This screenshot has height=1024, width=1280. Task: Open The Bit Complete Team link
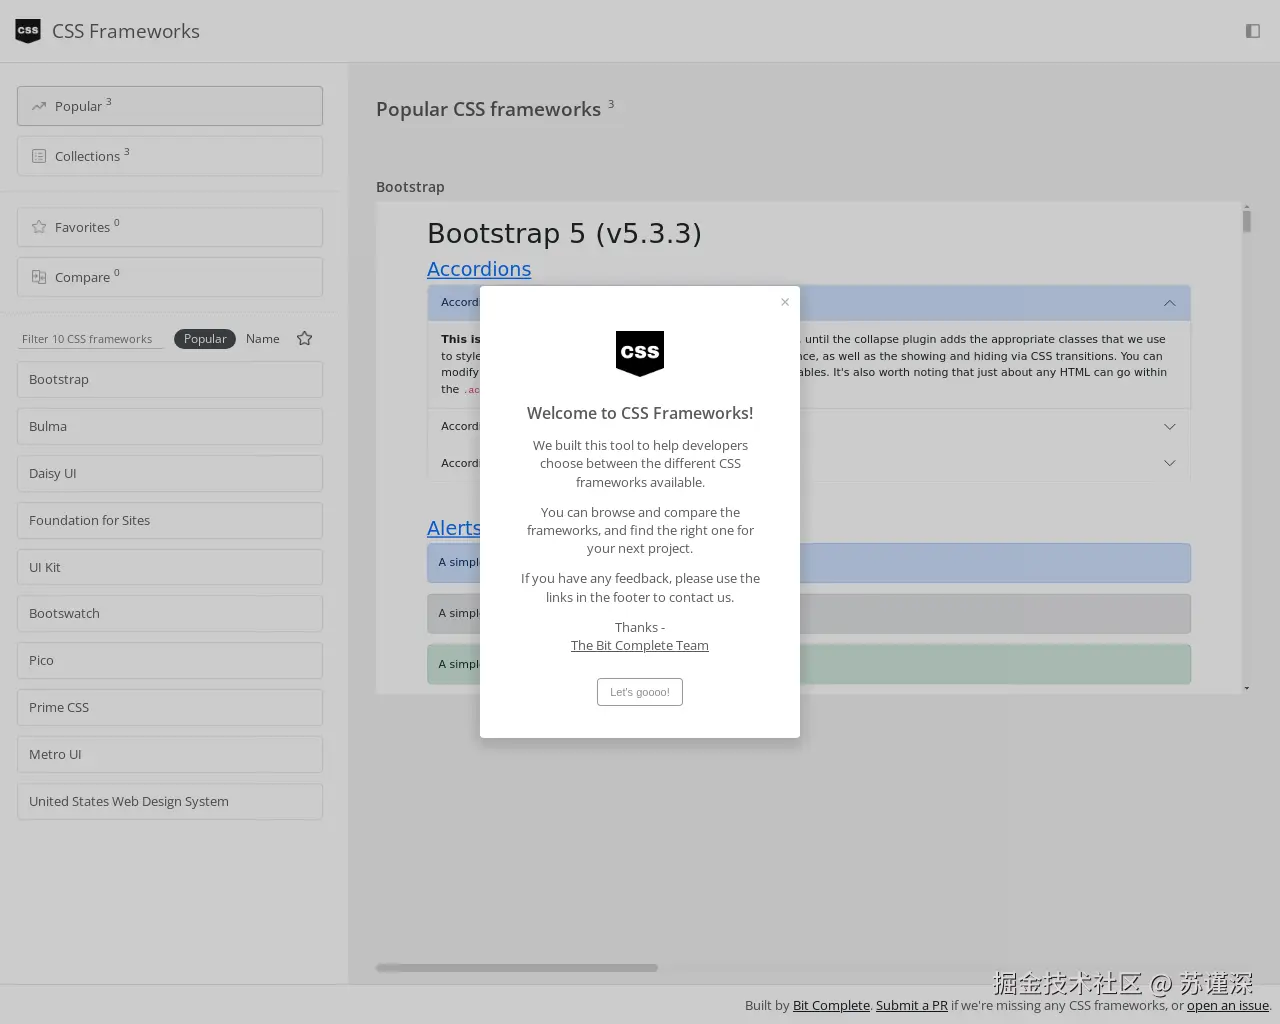pos(640,646)
